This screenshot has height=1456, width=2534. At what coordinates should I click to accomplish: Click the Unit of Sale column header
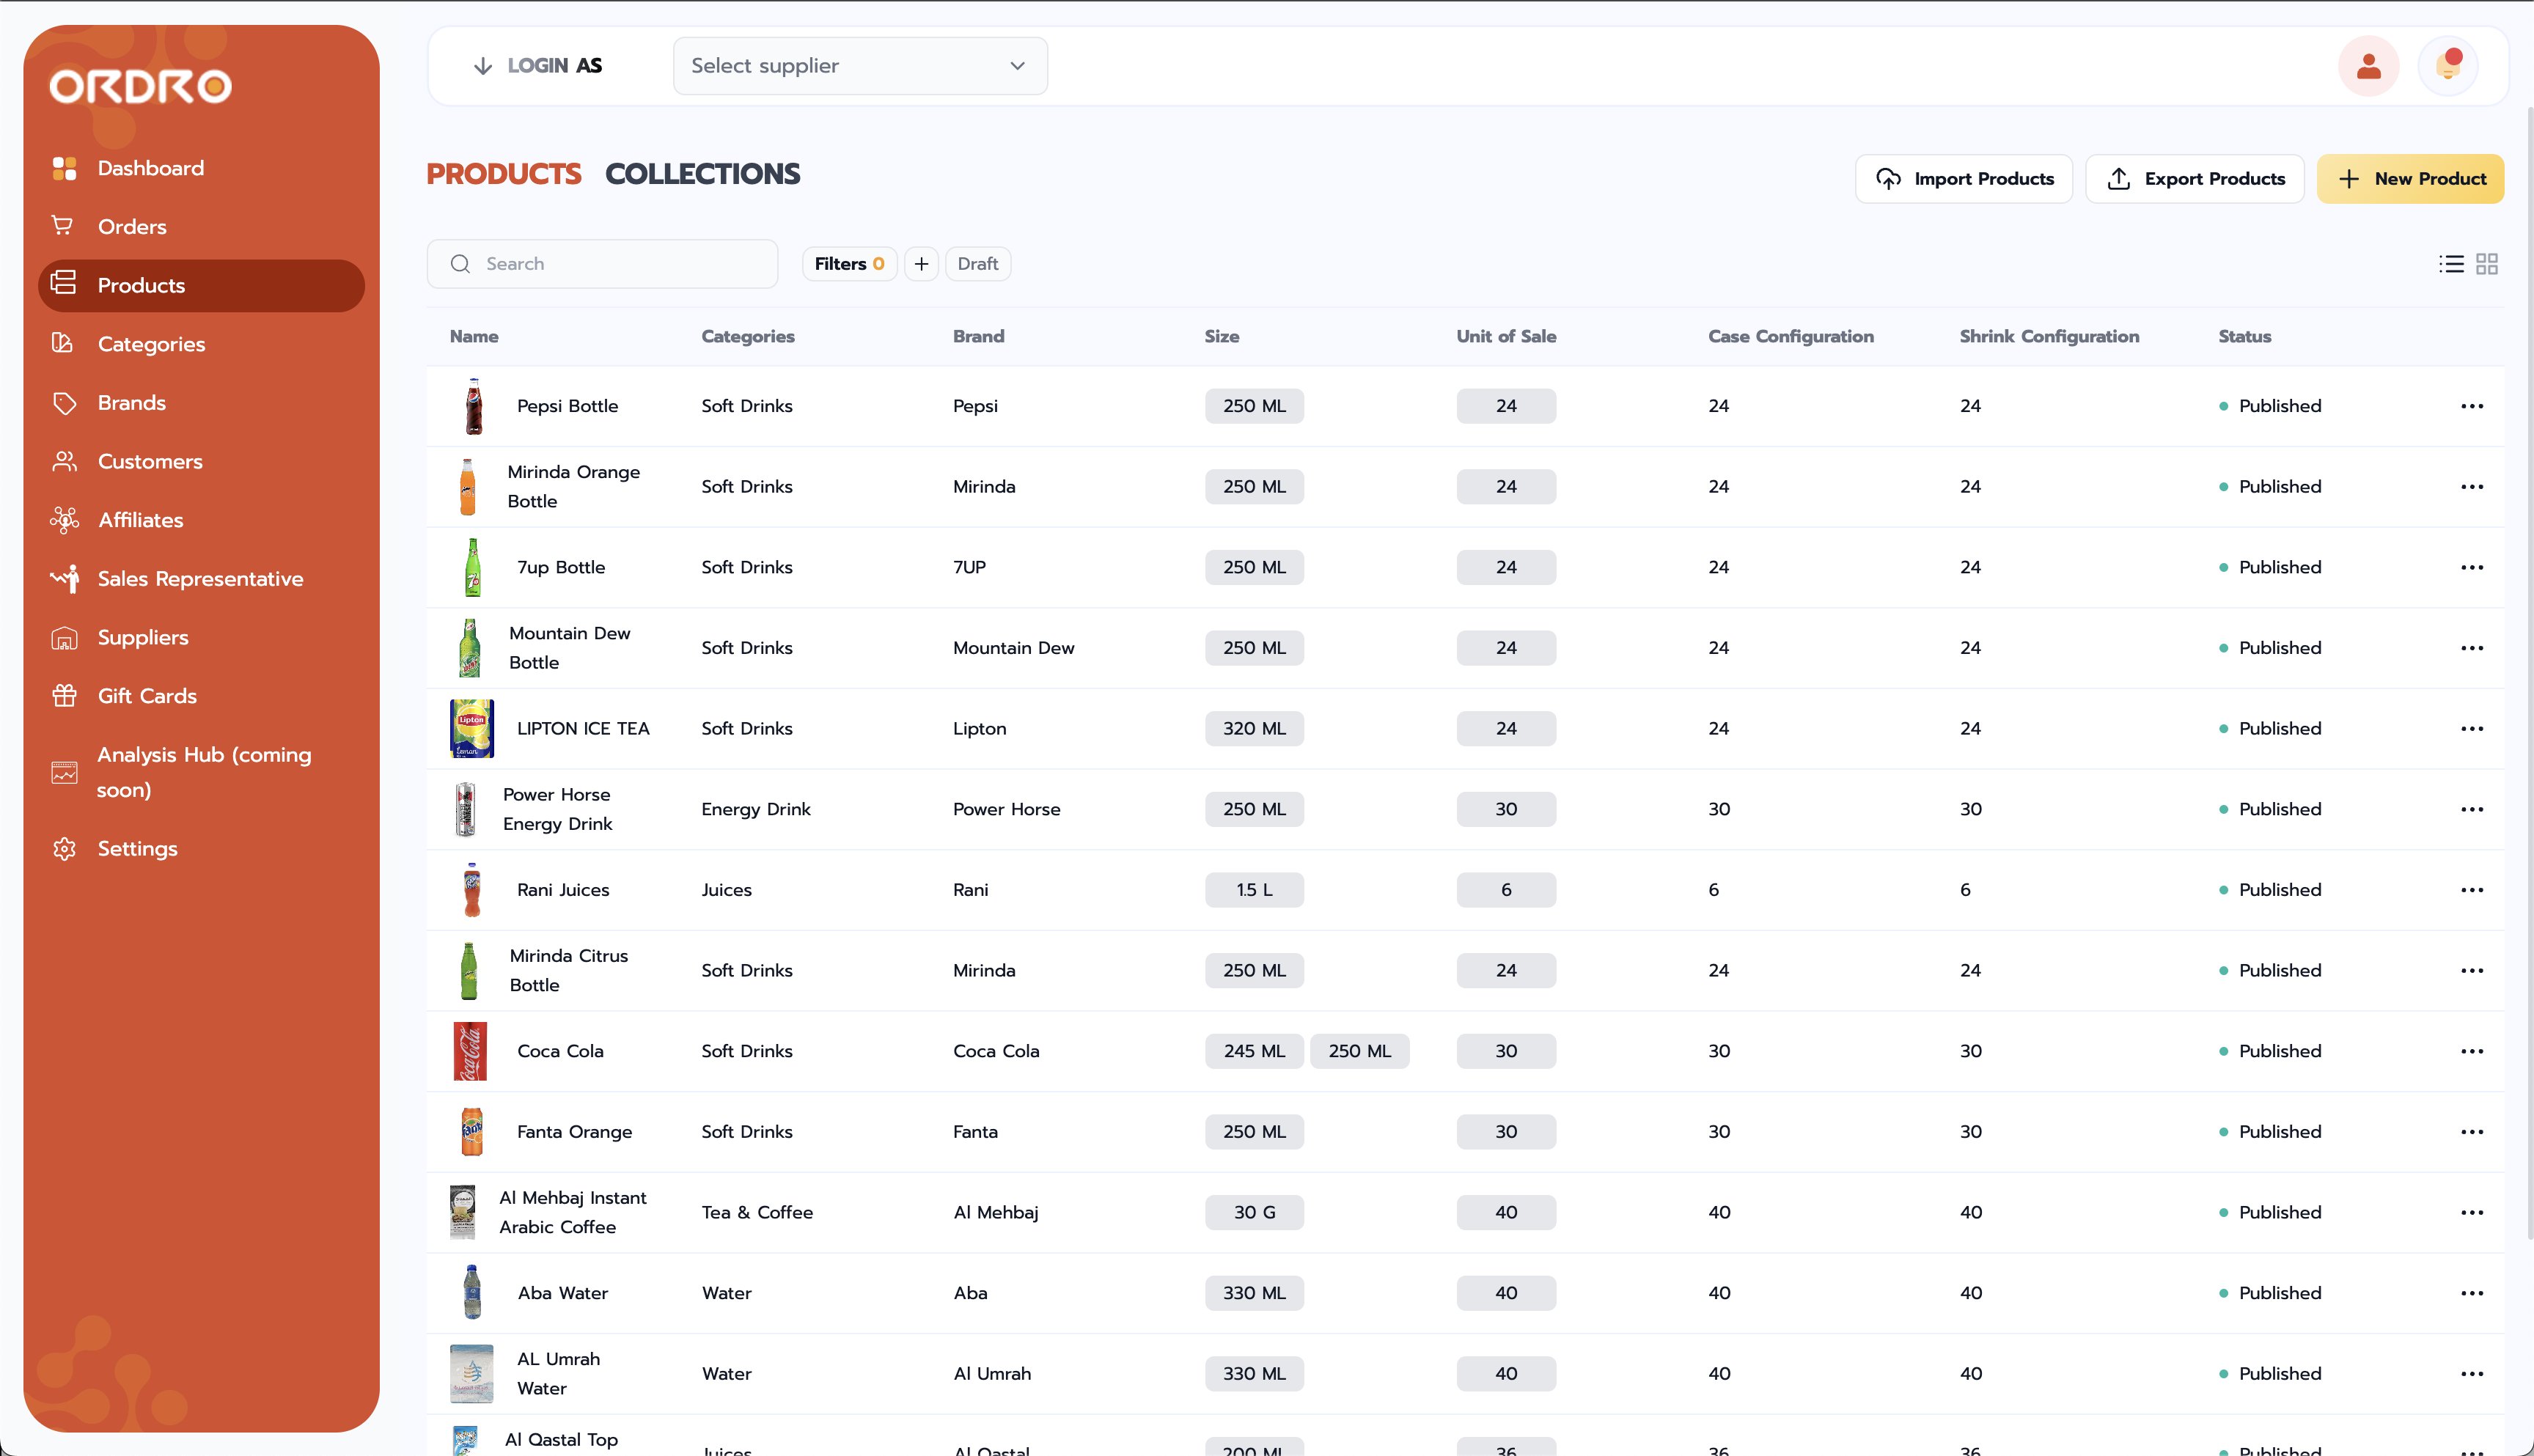pos(1506,337)
